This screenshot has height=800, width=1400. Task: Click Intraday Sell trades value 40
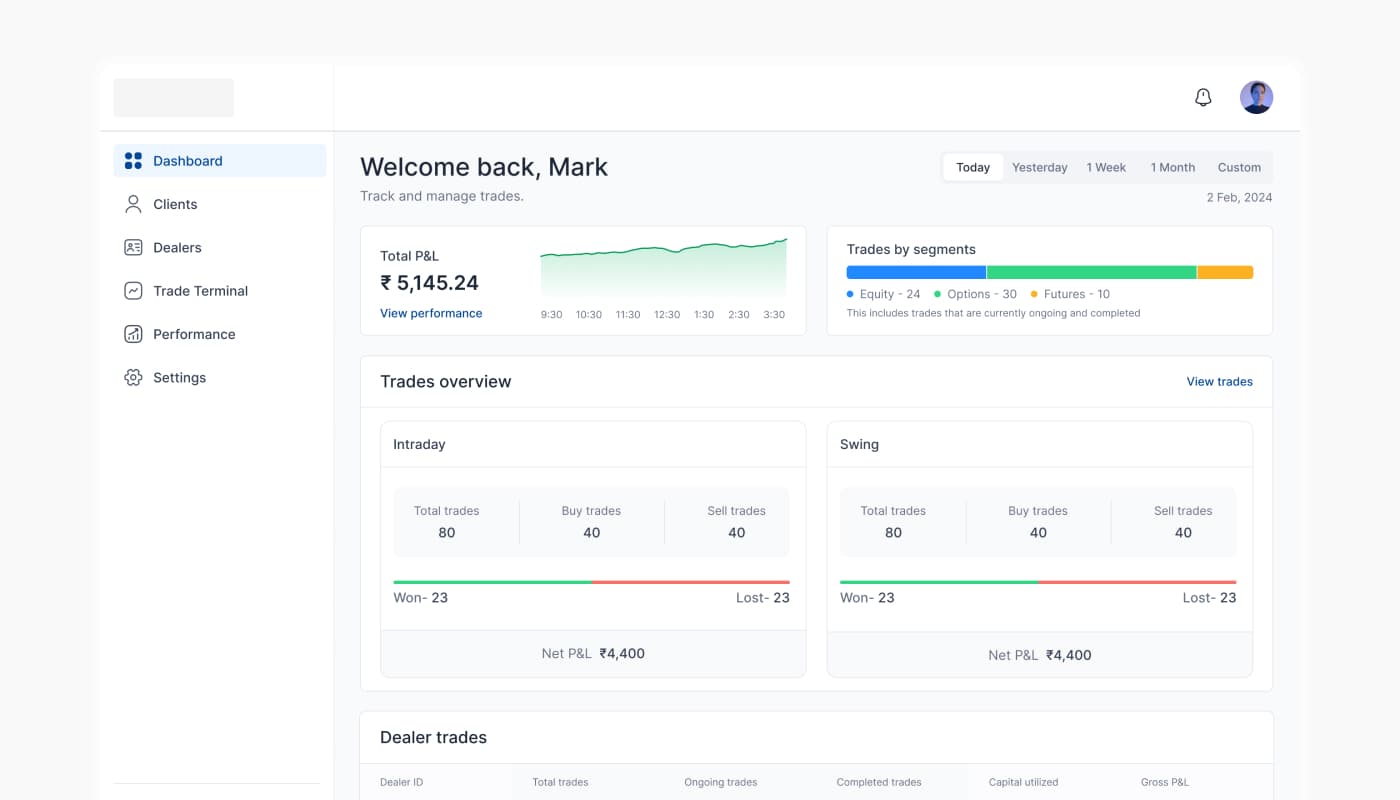click(737, 533)
